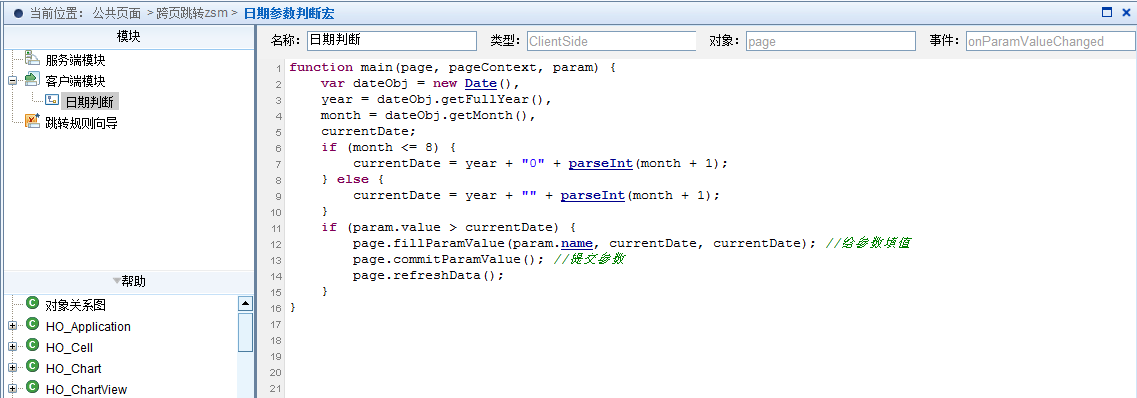Click 跨页跳转zsm in the breadcrumb
1137x398 pixels.
(x=192, y=13)
